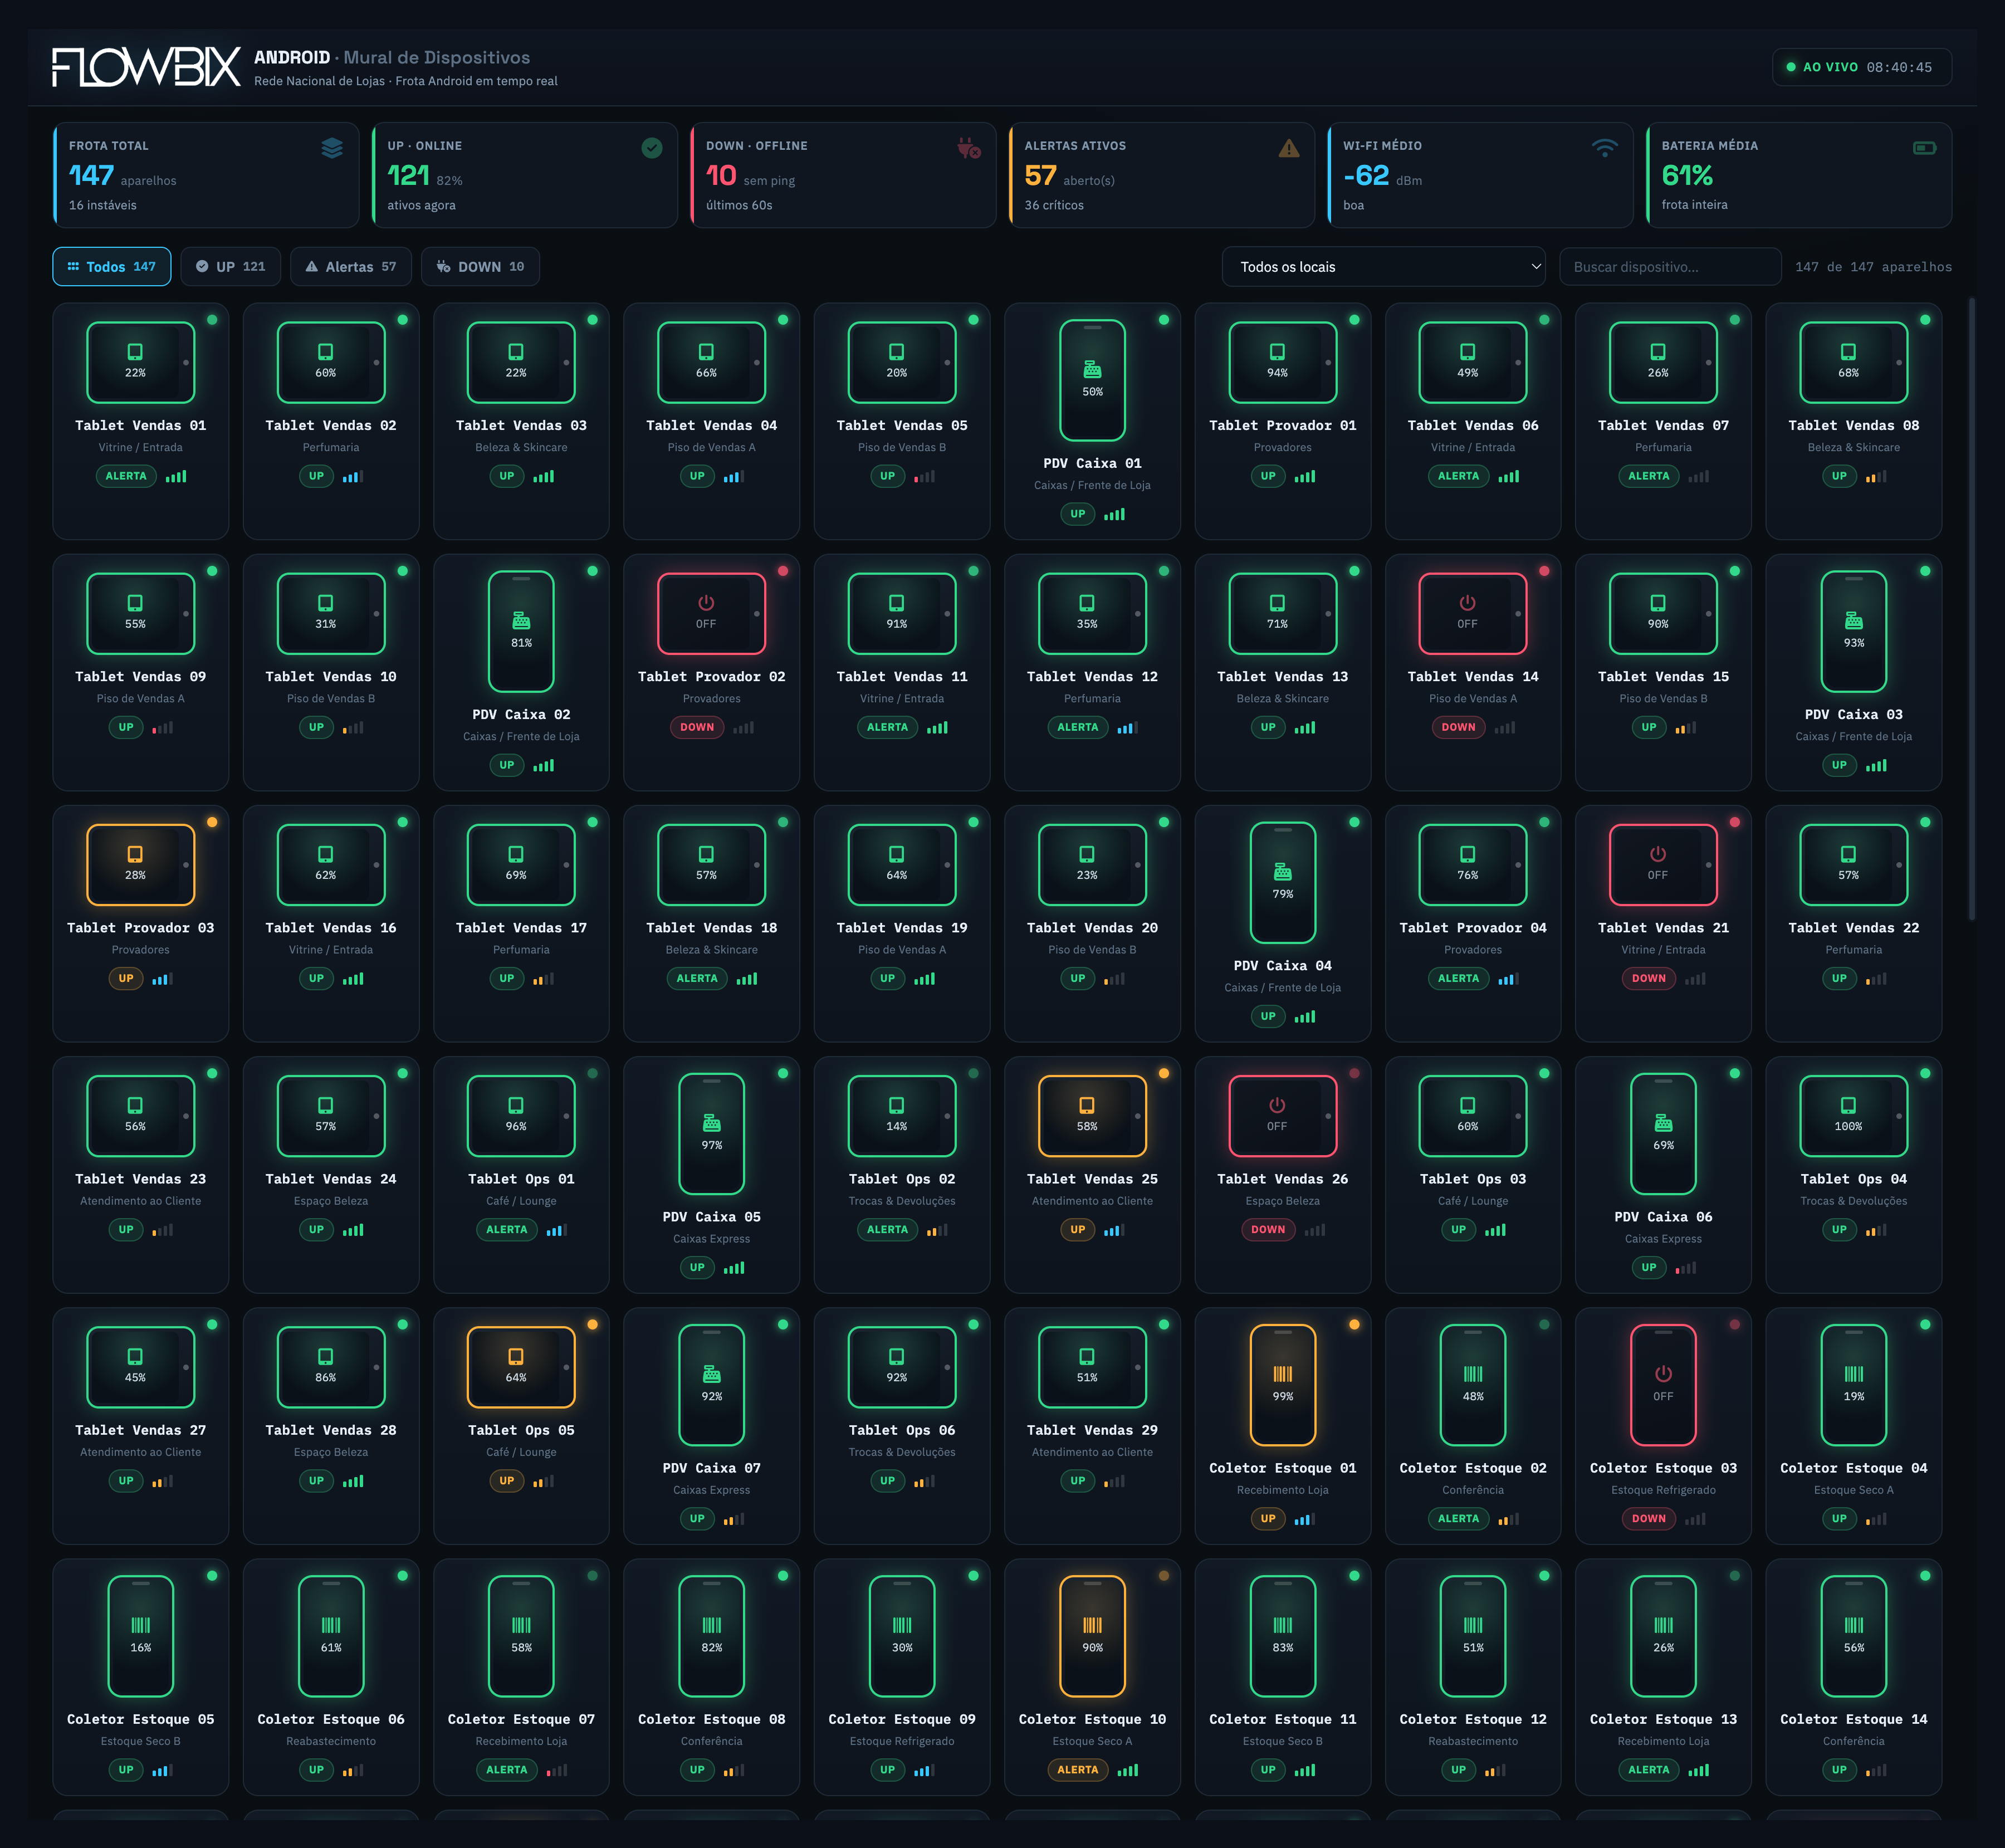The height and width of the screenshot is (1848, 2005).
Task: Click the Espaço Beleza label of Tablet Vendas 28
Action: (331, 1452)
